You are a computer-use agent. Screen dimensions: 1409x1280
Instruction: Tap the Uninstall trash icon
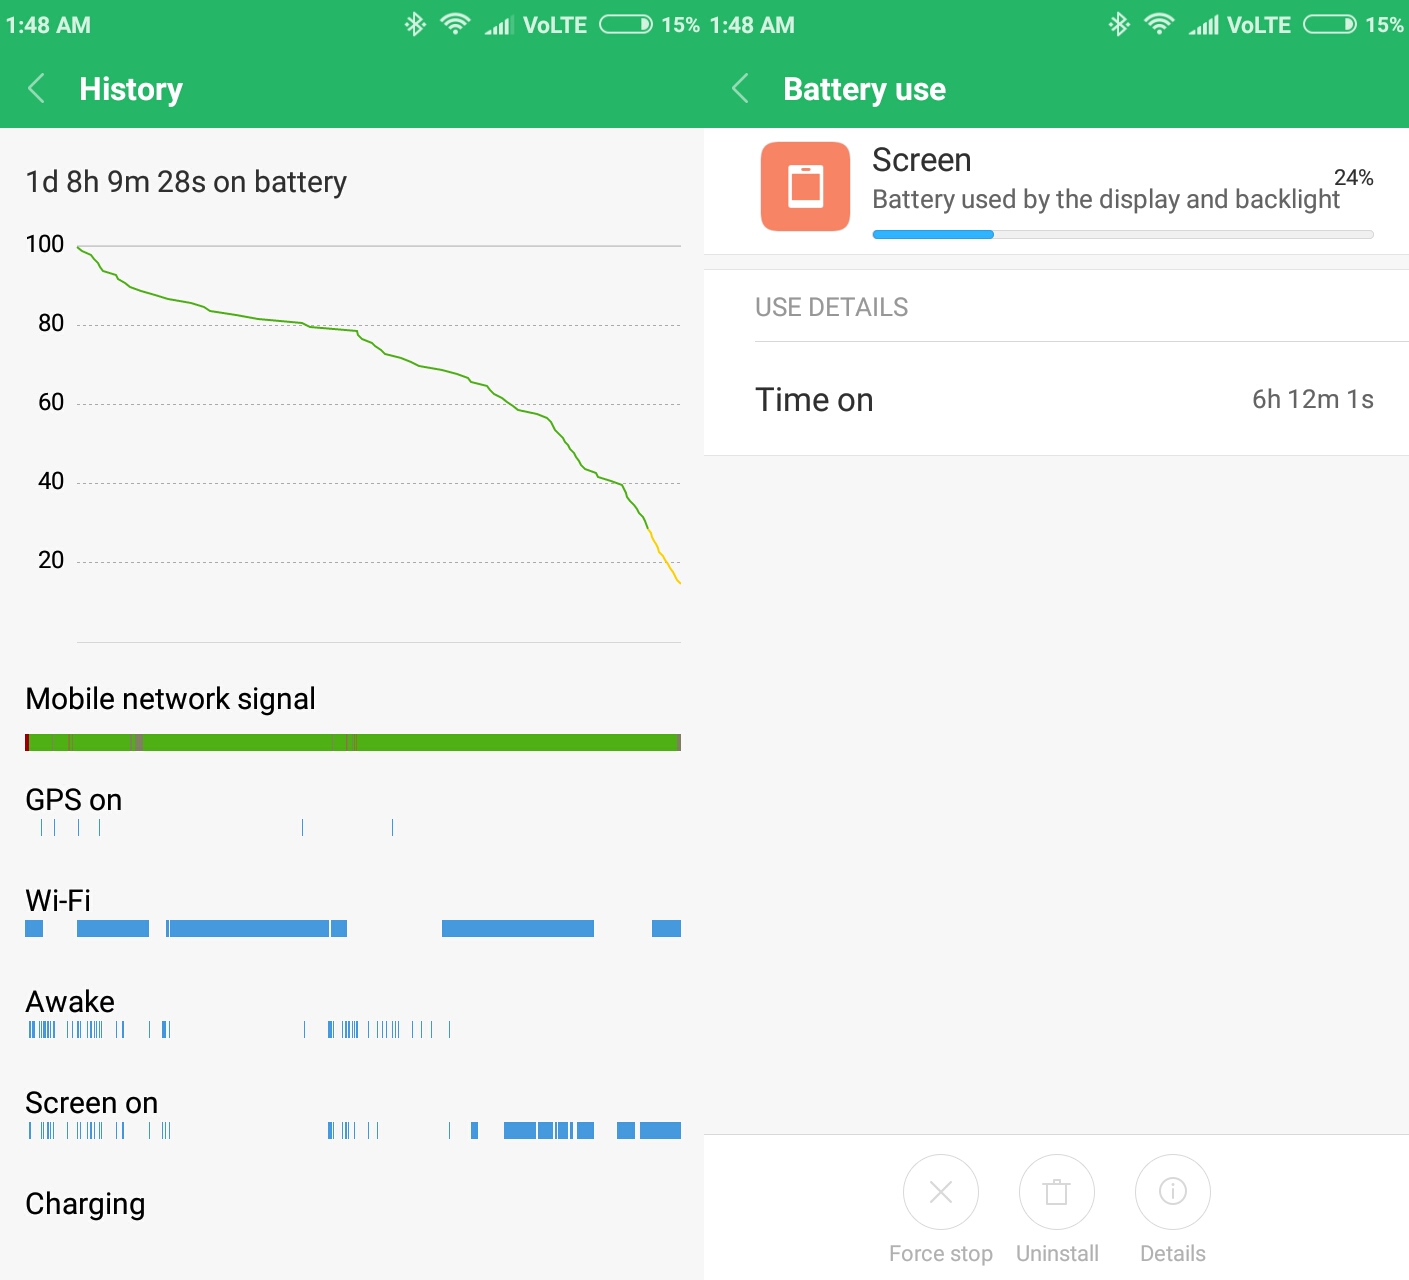(1057, 1192)
